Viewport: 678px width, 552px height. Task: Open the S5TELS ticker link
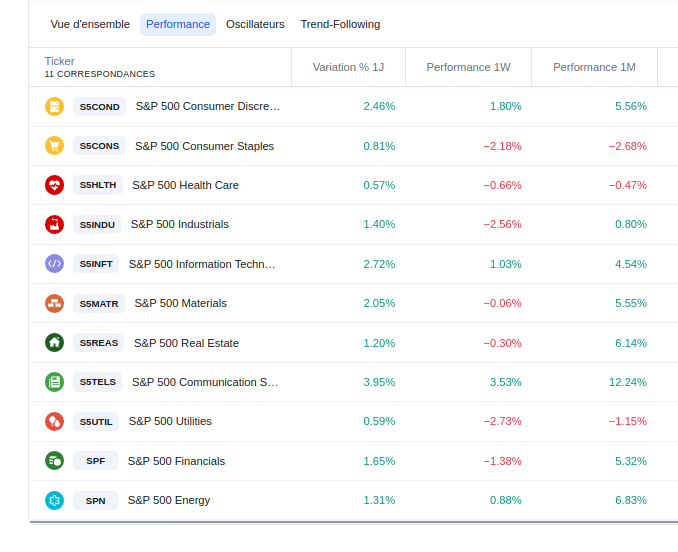[x=98, y=382]
